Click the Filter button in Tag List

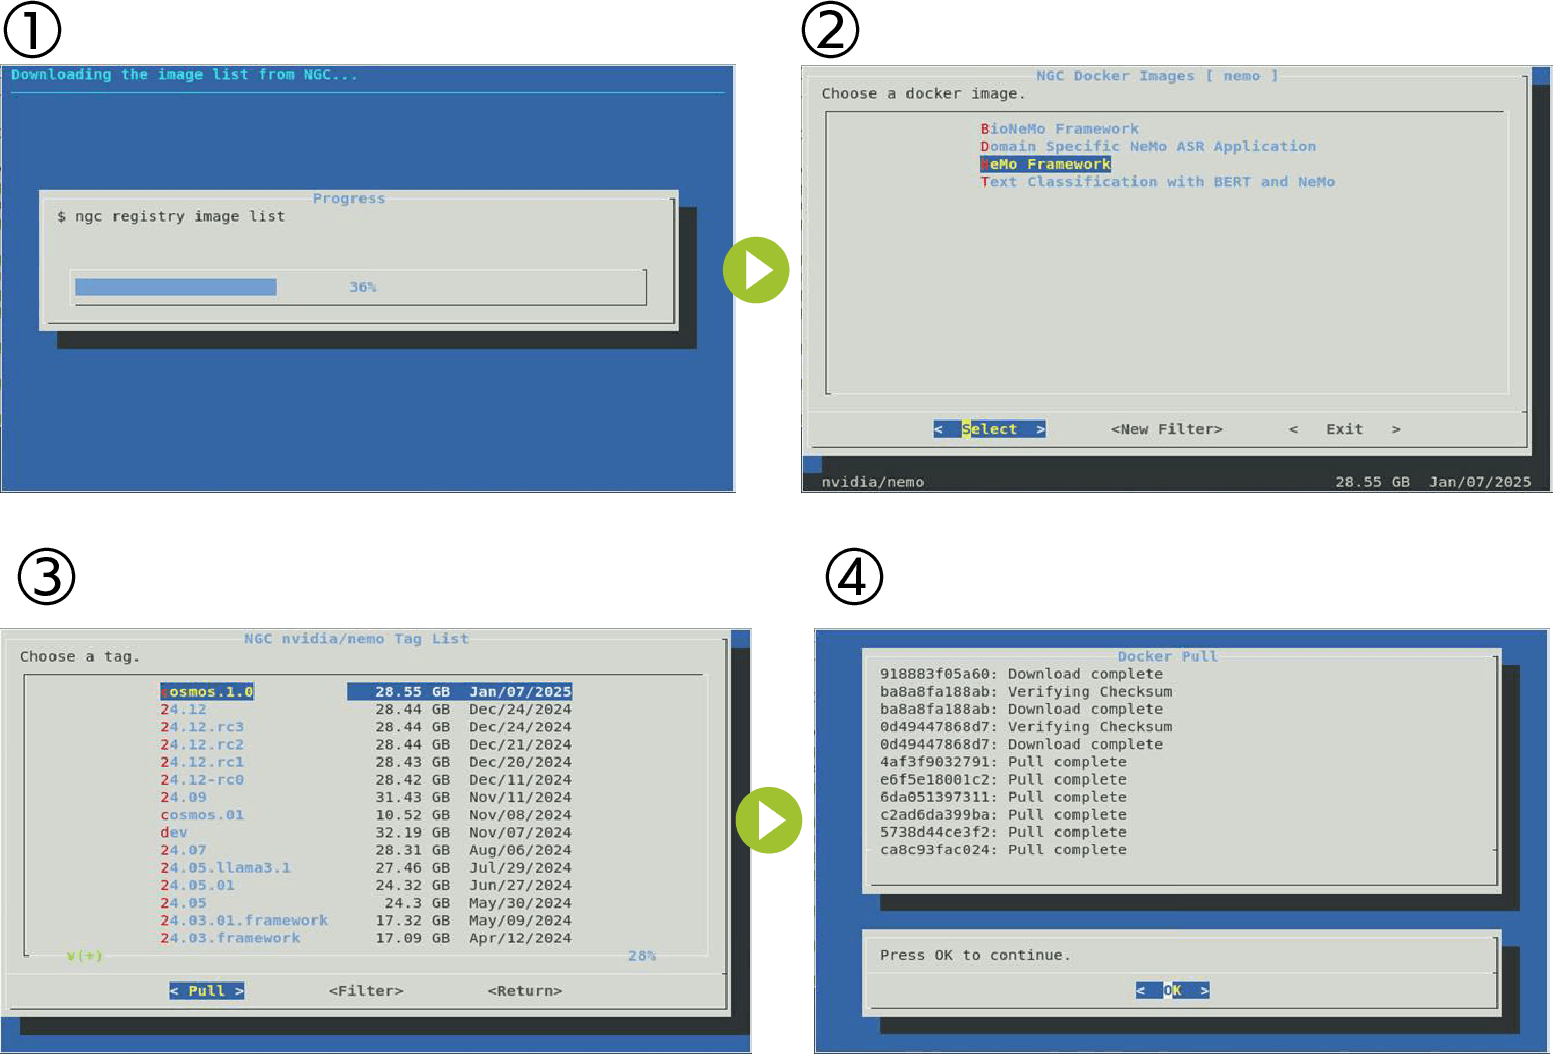(x=366, y=991)
